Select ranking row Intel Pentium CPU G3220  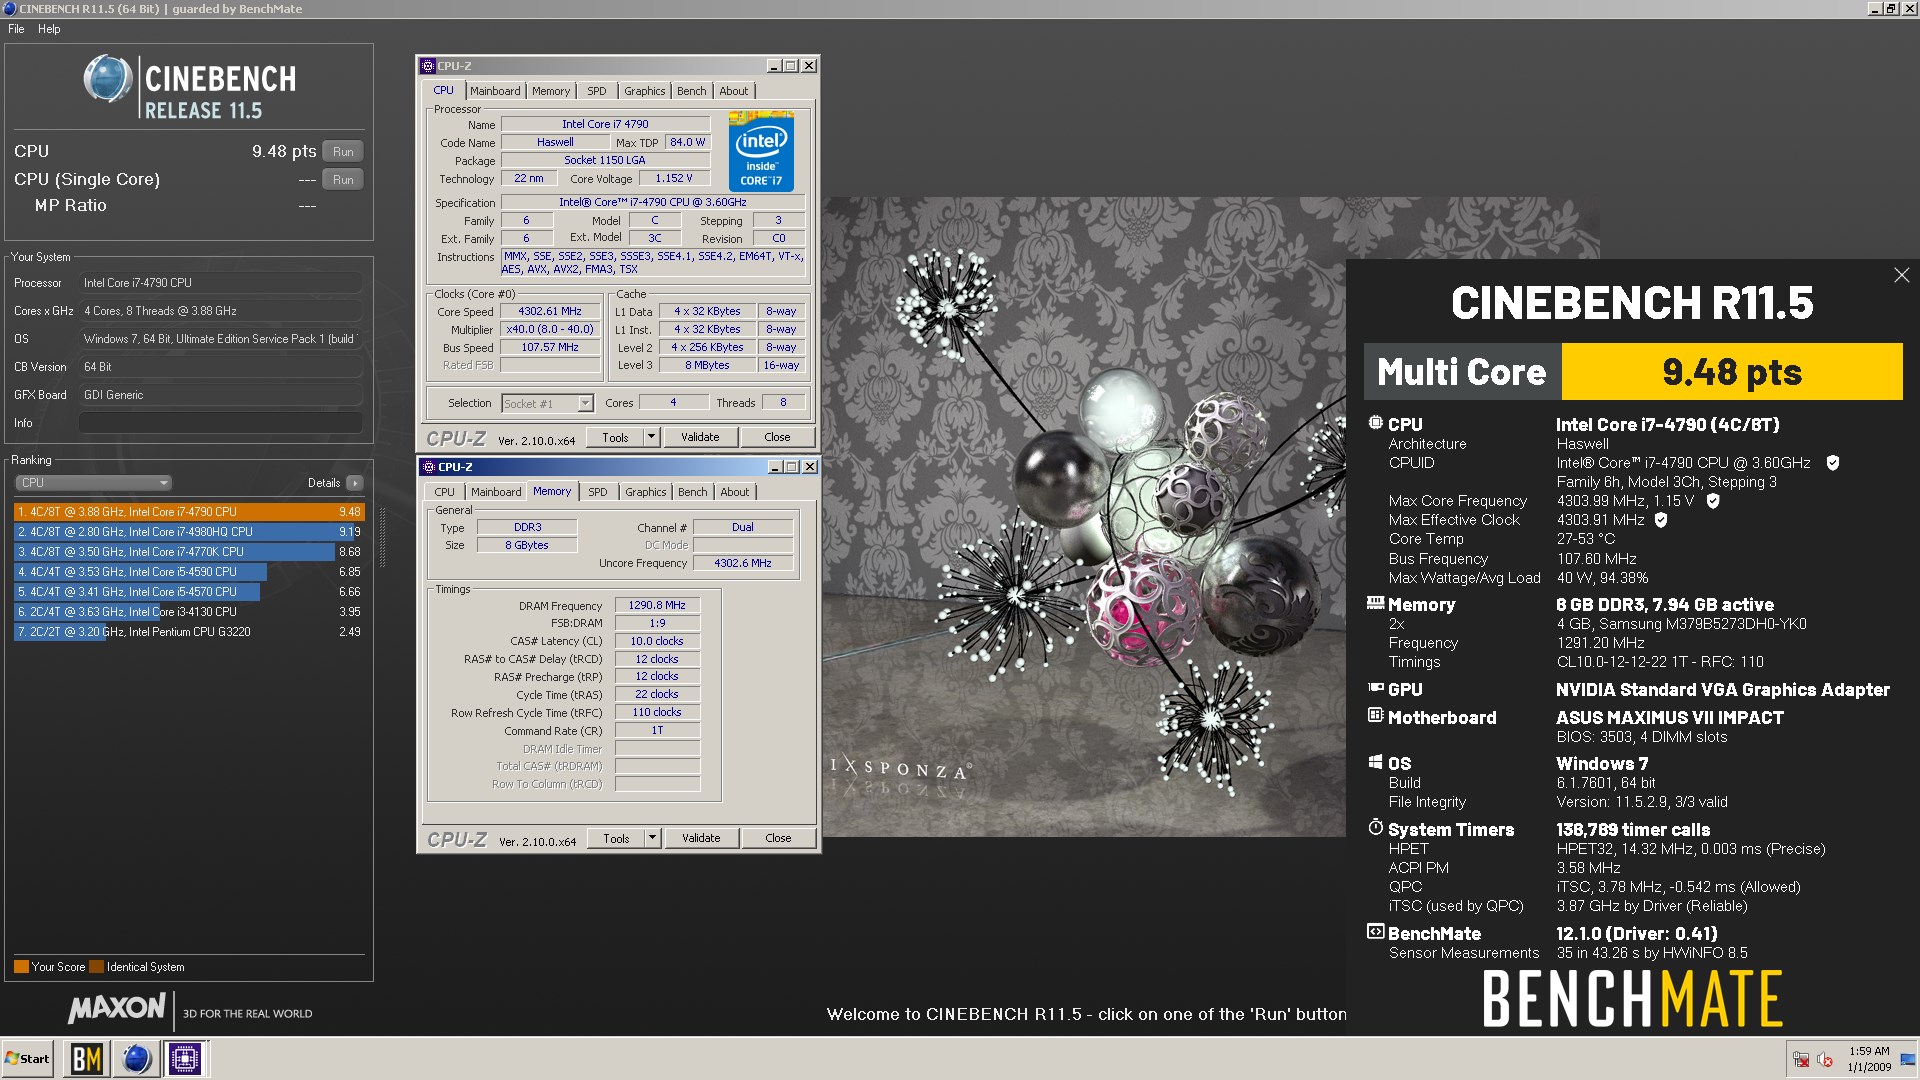pos(188,632)
